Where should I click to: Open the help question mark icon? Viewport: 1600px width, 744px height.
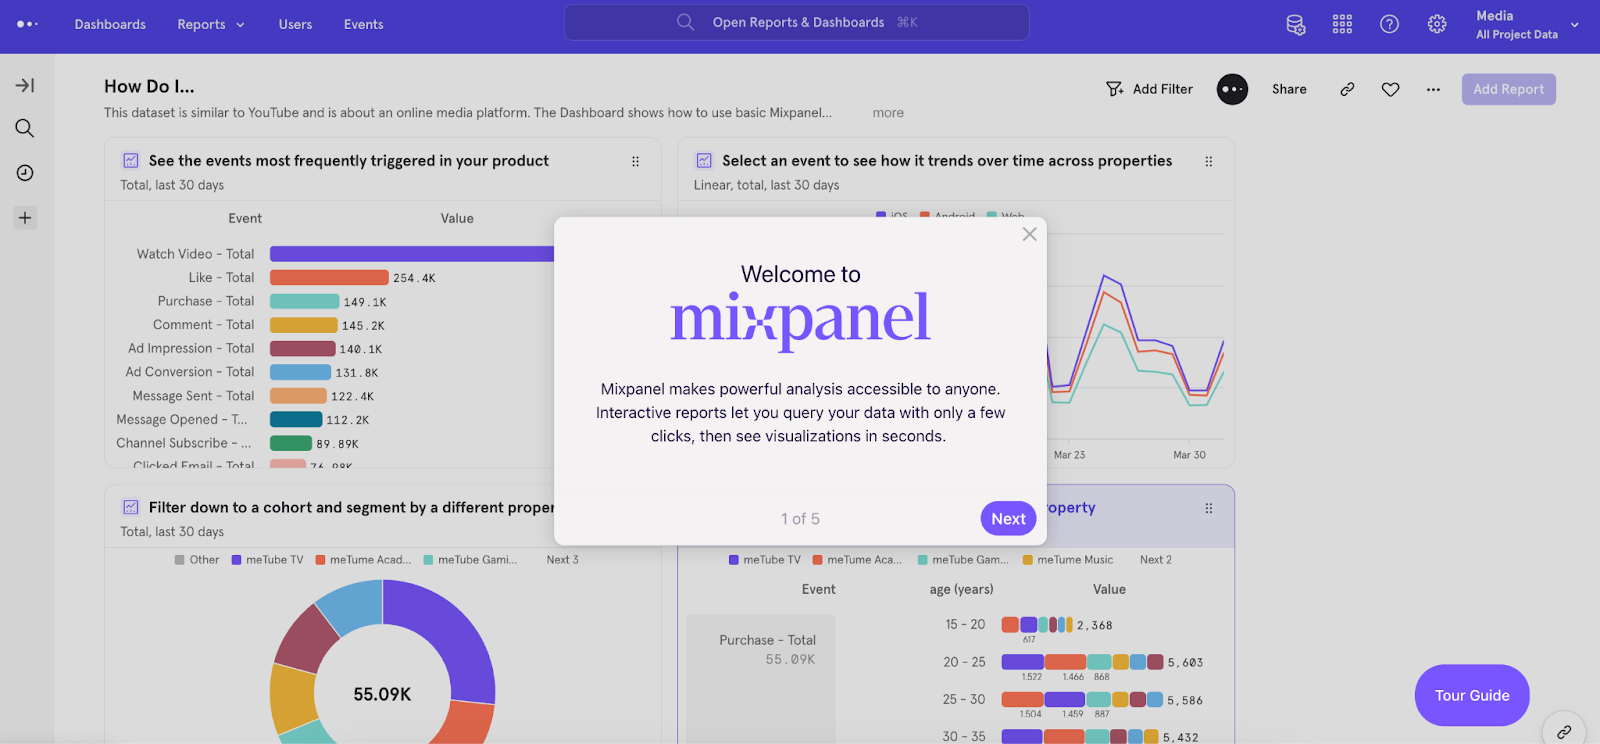click(1389, 24)
